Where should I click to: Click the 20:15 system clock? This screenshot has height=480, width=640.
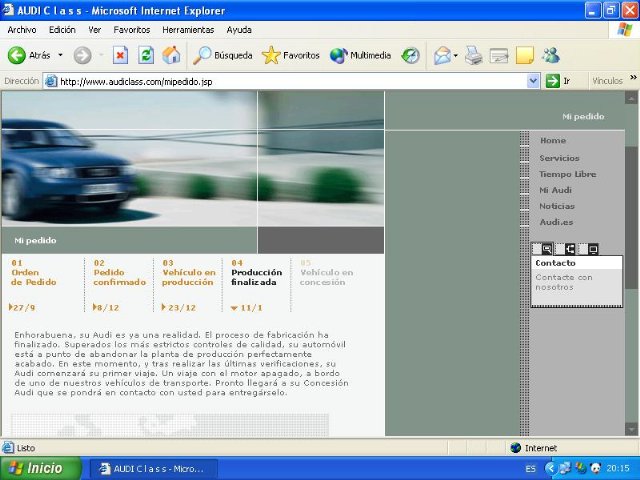point(618,468)
